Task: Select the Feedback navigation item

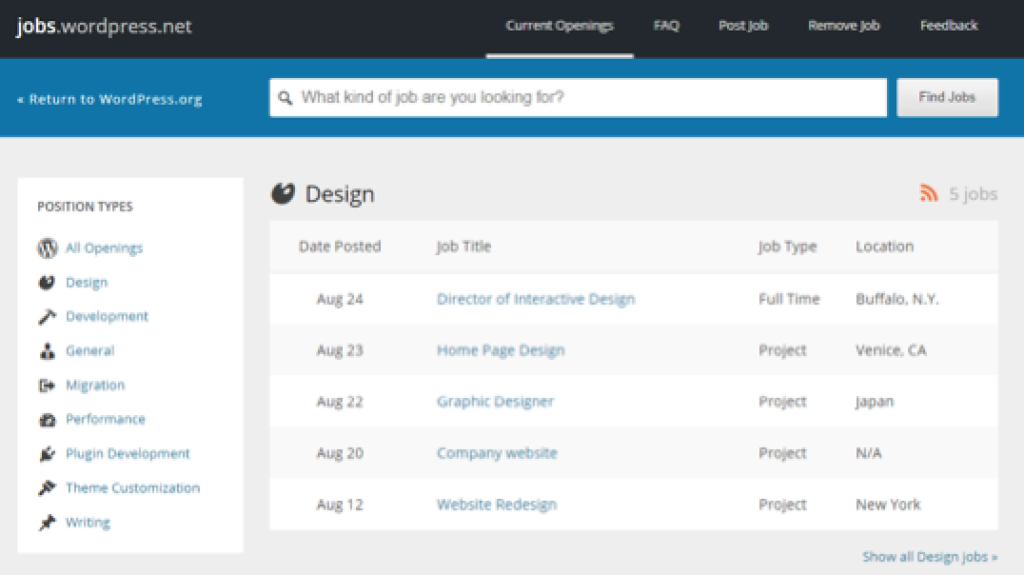Action: coord(949,26)
